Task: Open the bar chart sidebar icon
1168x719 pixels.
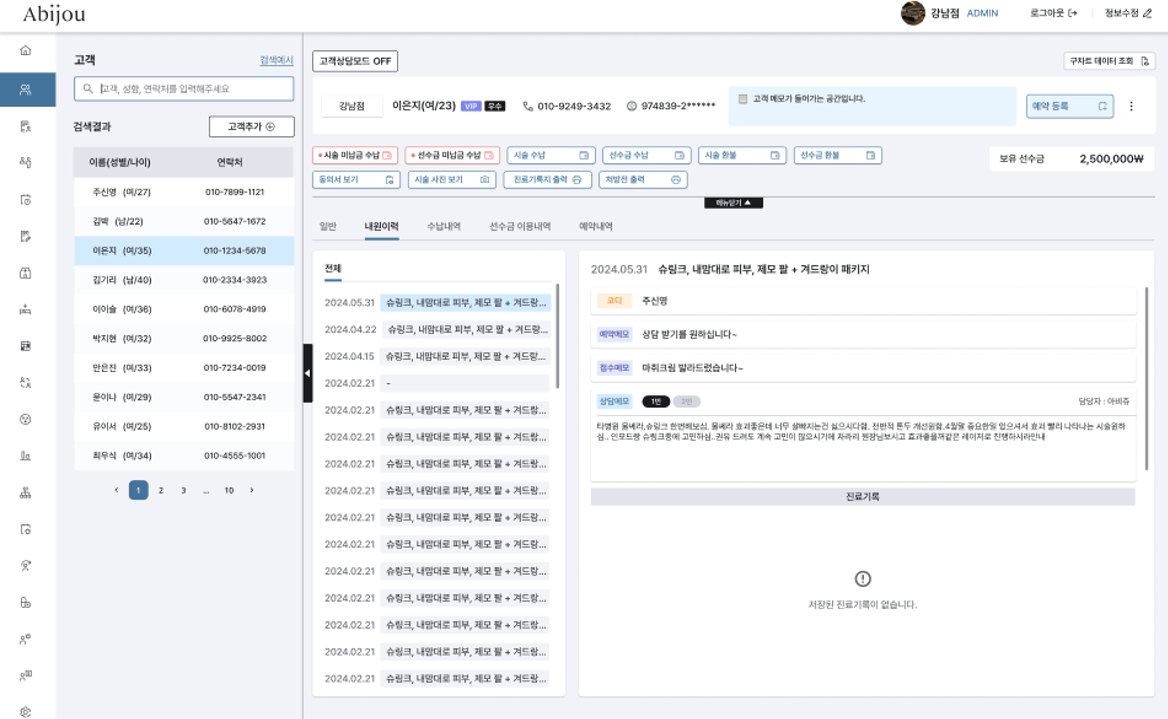Action: [25, 456]
